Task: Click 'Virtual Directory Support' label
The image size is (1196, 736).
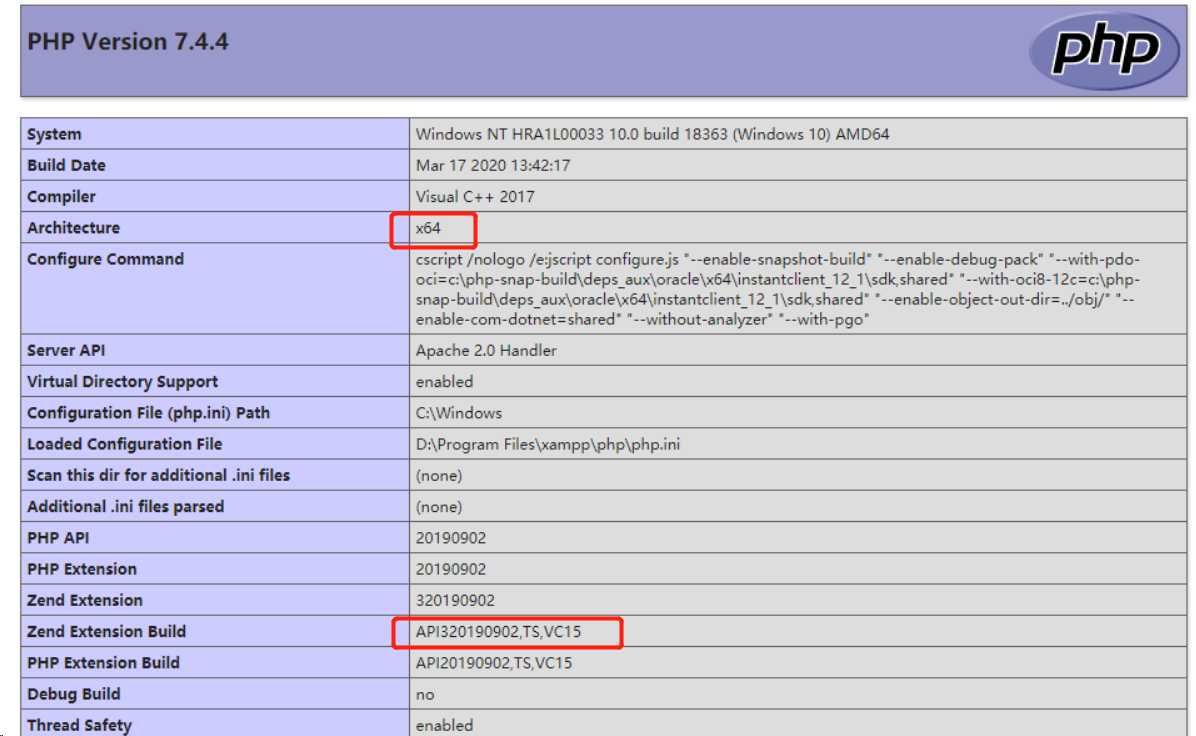Action: point(122,382)
